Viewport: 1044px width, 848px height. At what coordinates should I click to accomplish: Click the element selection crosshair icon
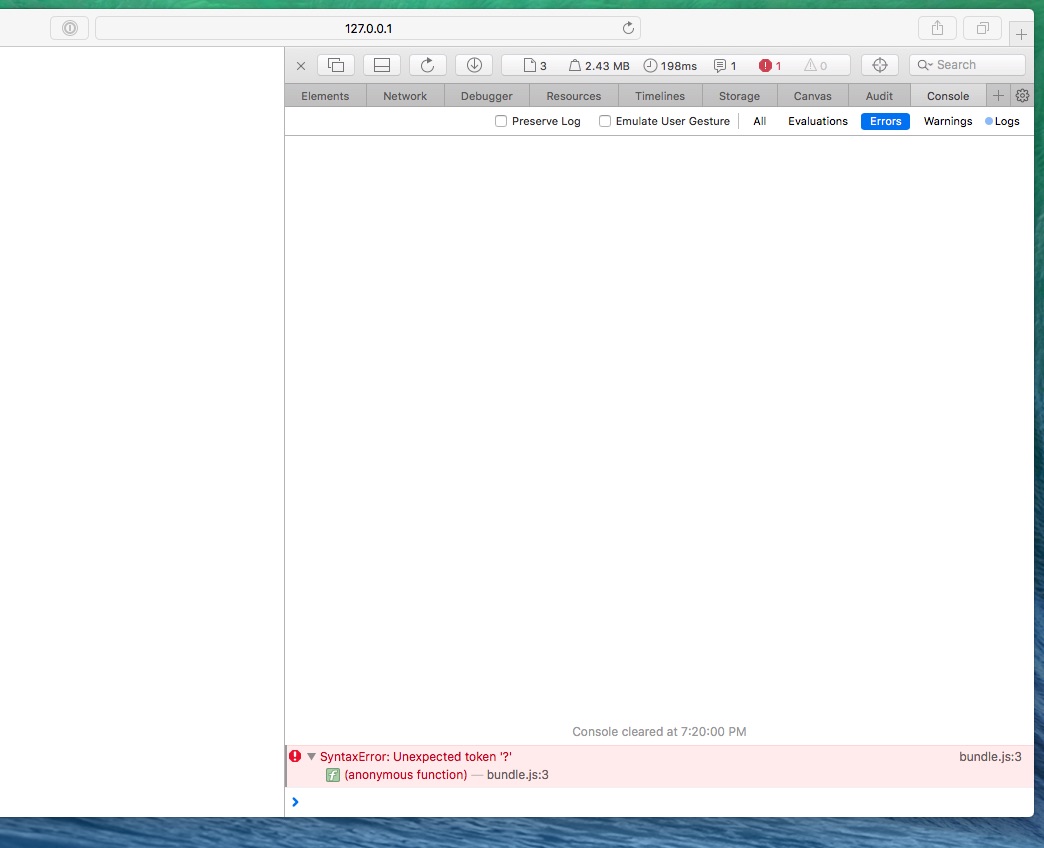coord(880,65)
